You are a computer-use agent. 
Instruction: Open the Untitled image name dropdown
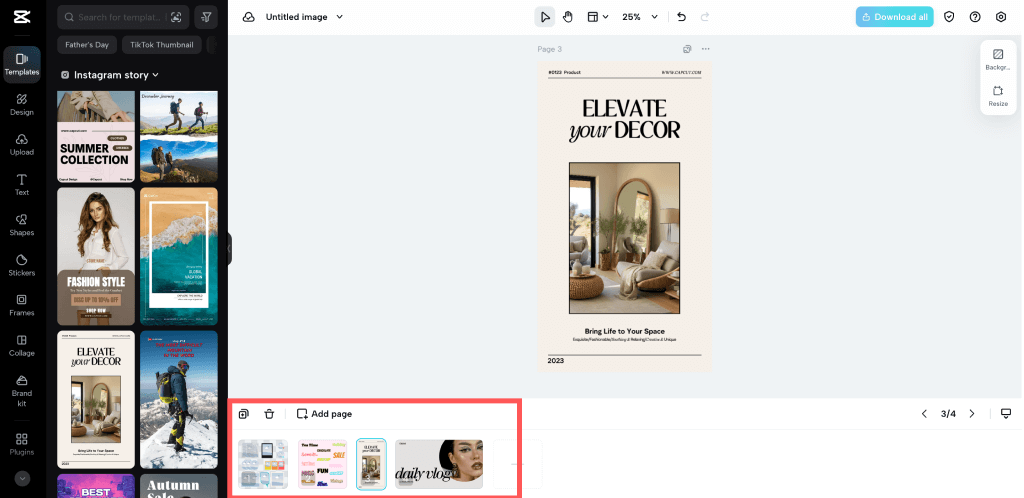304,18
